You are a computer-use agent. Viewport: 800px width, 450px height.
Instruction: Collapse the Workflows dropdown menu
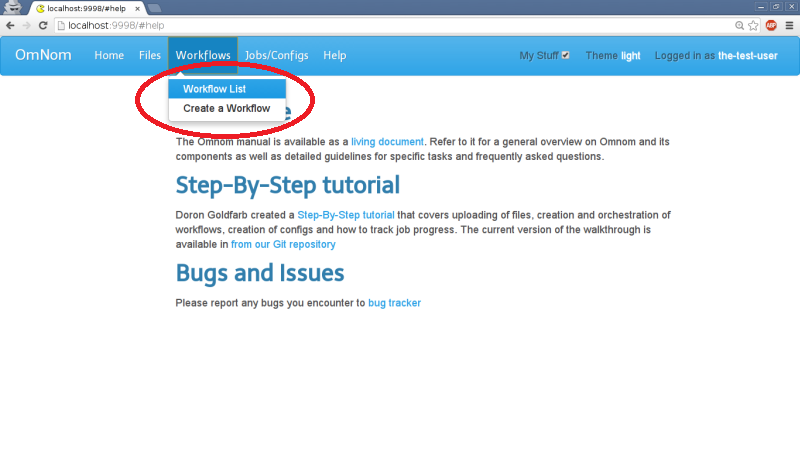click(203, 55)
